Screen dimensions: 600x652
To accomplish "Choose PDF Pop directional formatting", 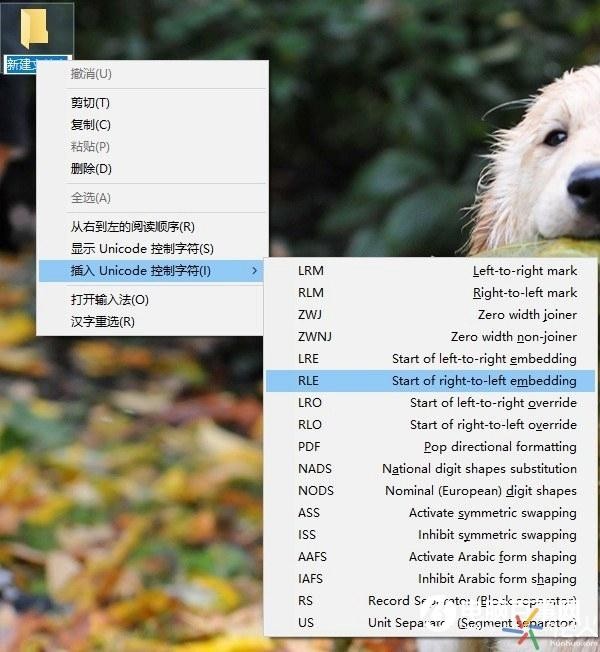I will tap(436, 447).
